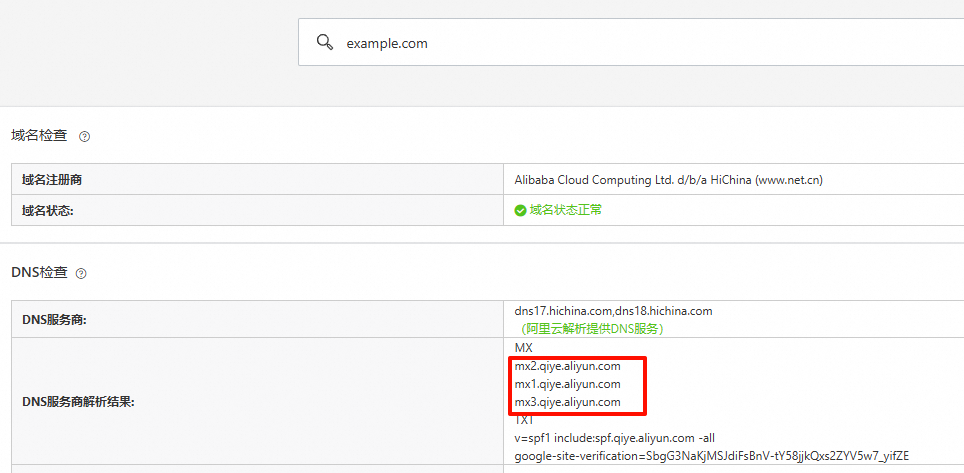This screenshot has height=473, width=964.
Task: Click the DNS服务商 row label
Action: click(54, 319)
